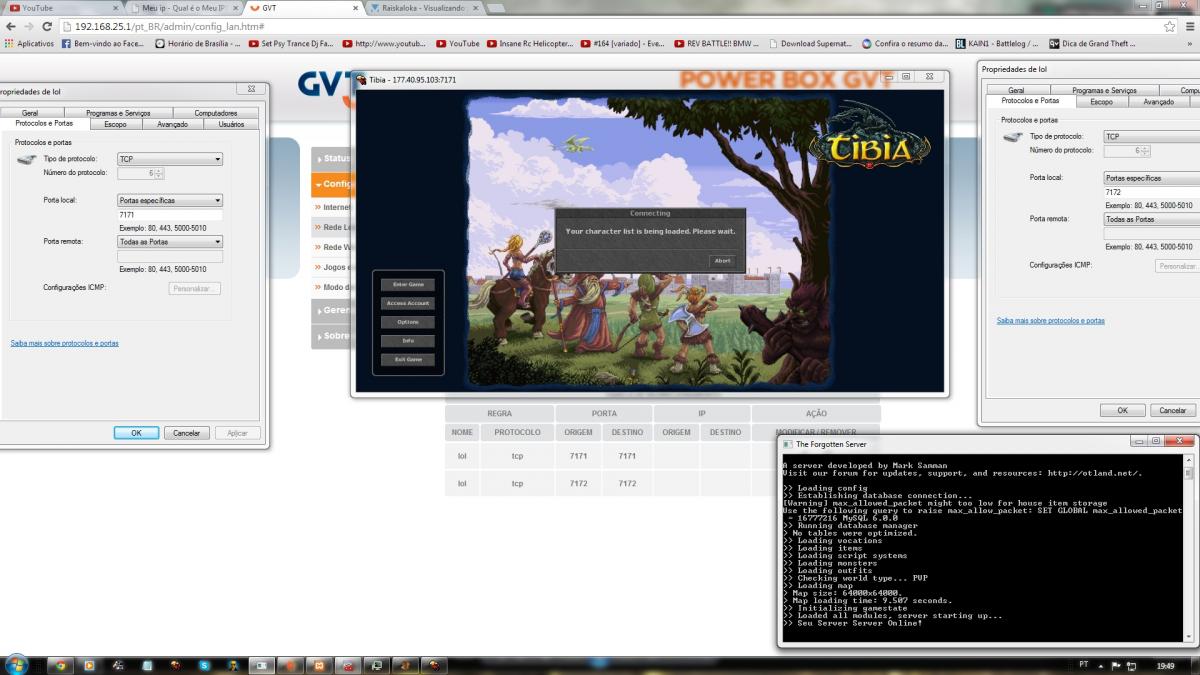1200x675 pixels.
Task: Open KAIN1 Battlelog bookmark
Action: [997, 43]
